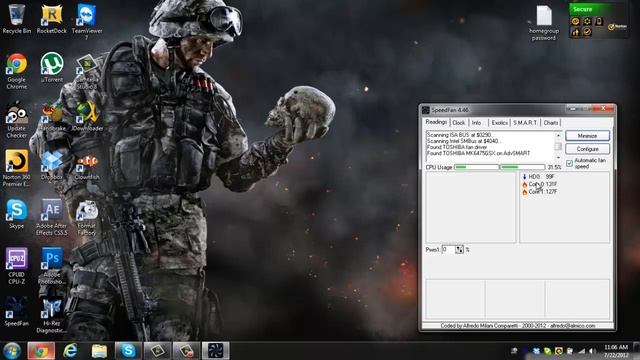
Task: Open the CPUID CPU-Z desktop shortcut
Action: [x=16, y=266]
